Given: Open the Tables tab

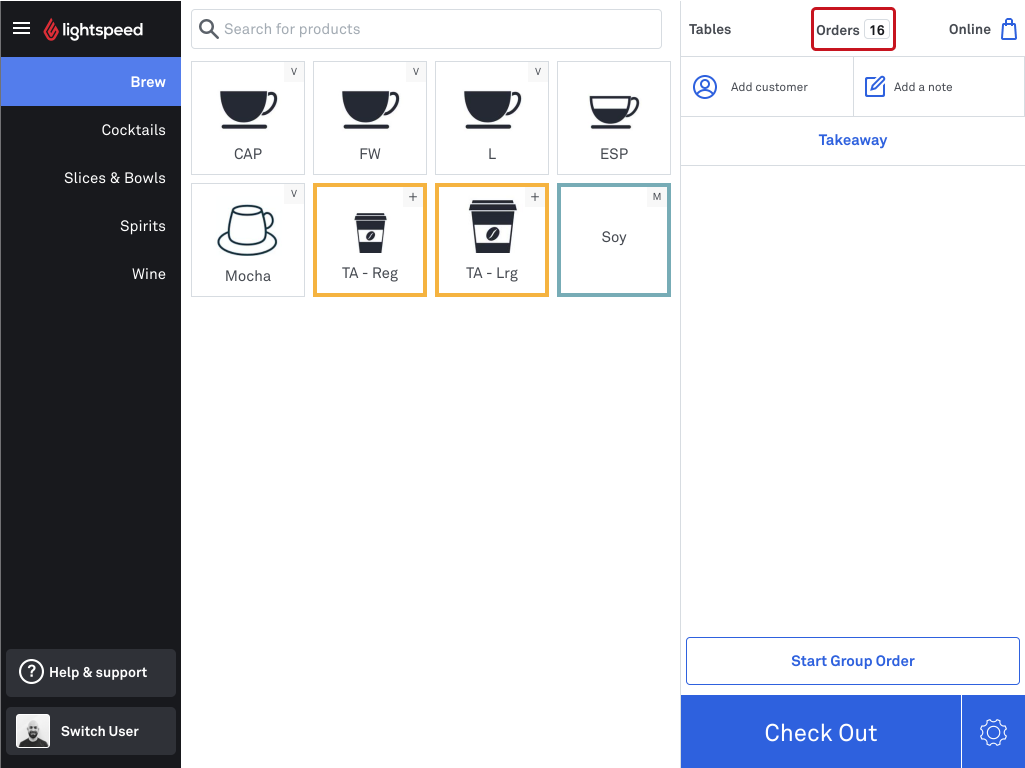Looking at the screenshot, I should [710, 29].
